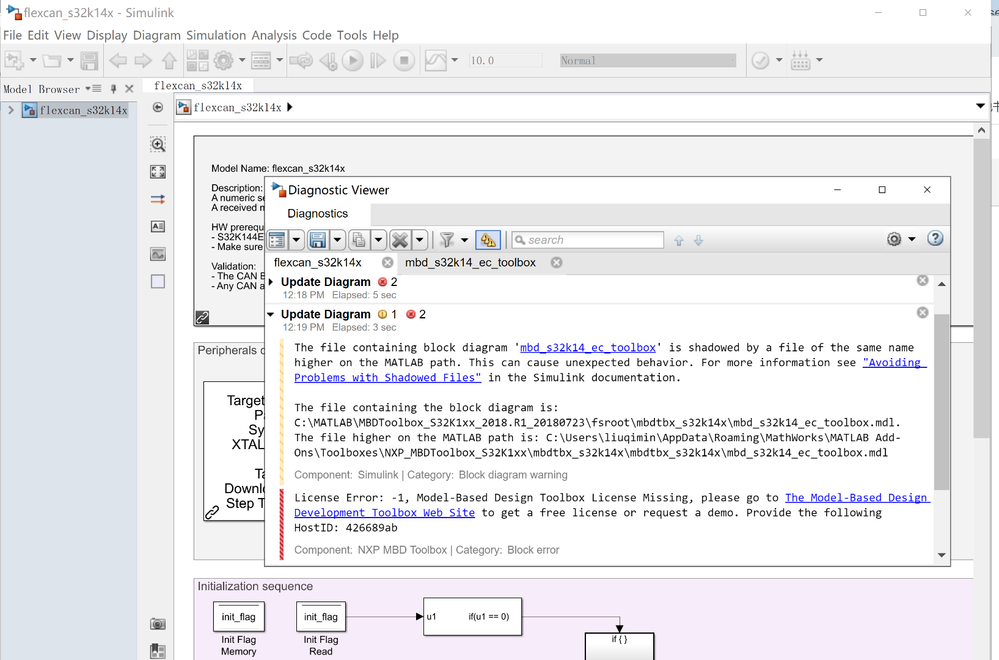This screenshot has height=660, width=999.
Task: Go up to parent with the up arrow icon
Action: (169, 61)
